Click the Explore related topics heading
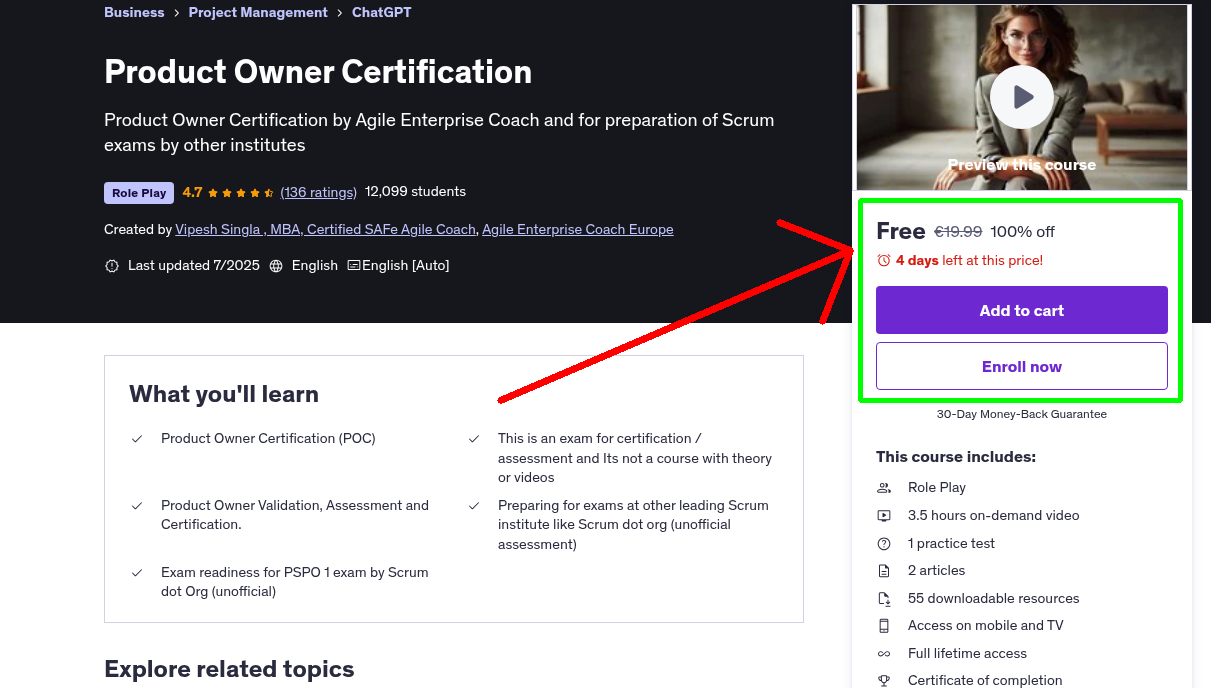The image size is (1211, 688). click(229, 669)
